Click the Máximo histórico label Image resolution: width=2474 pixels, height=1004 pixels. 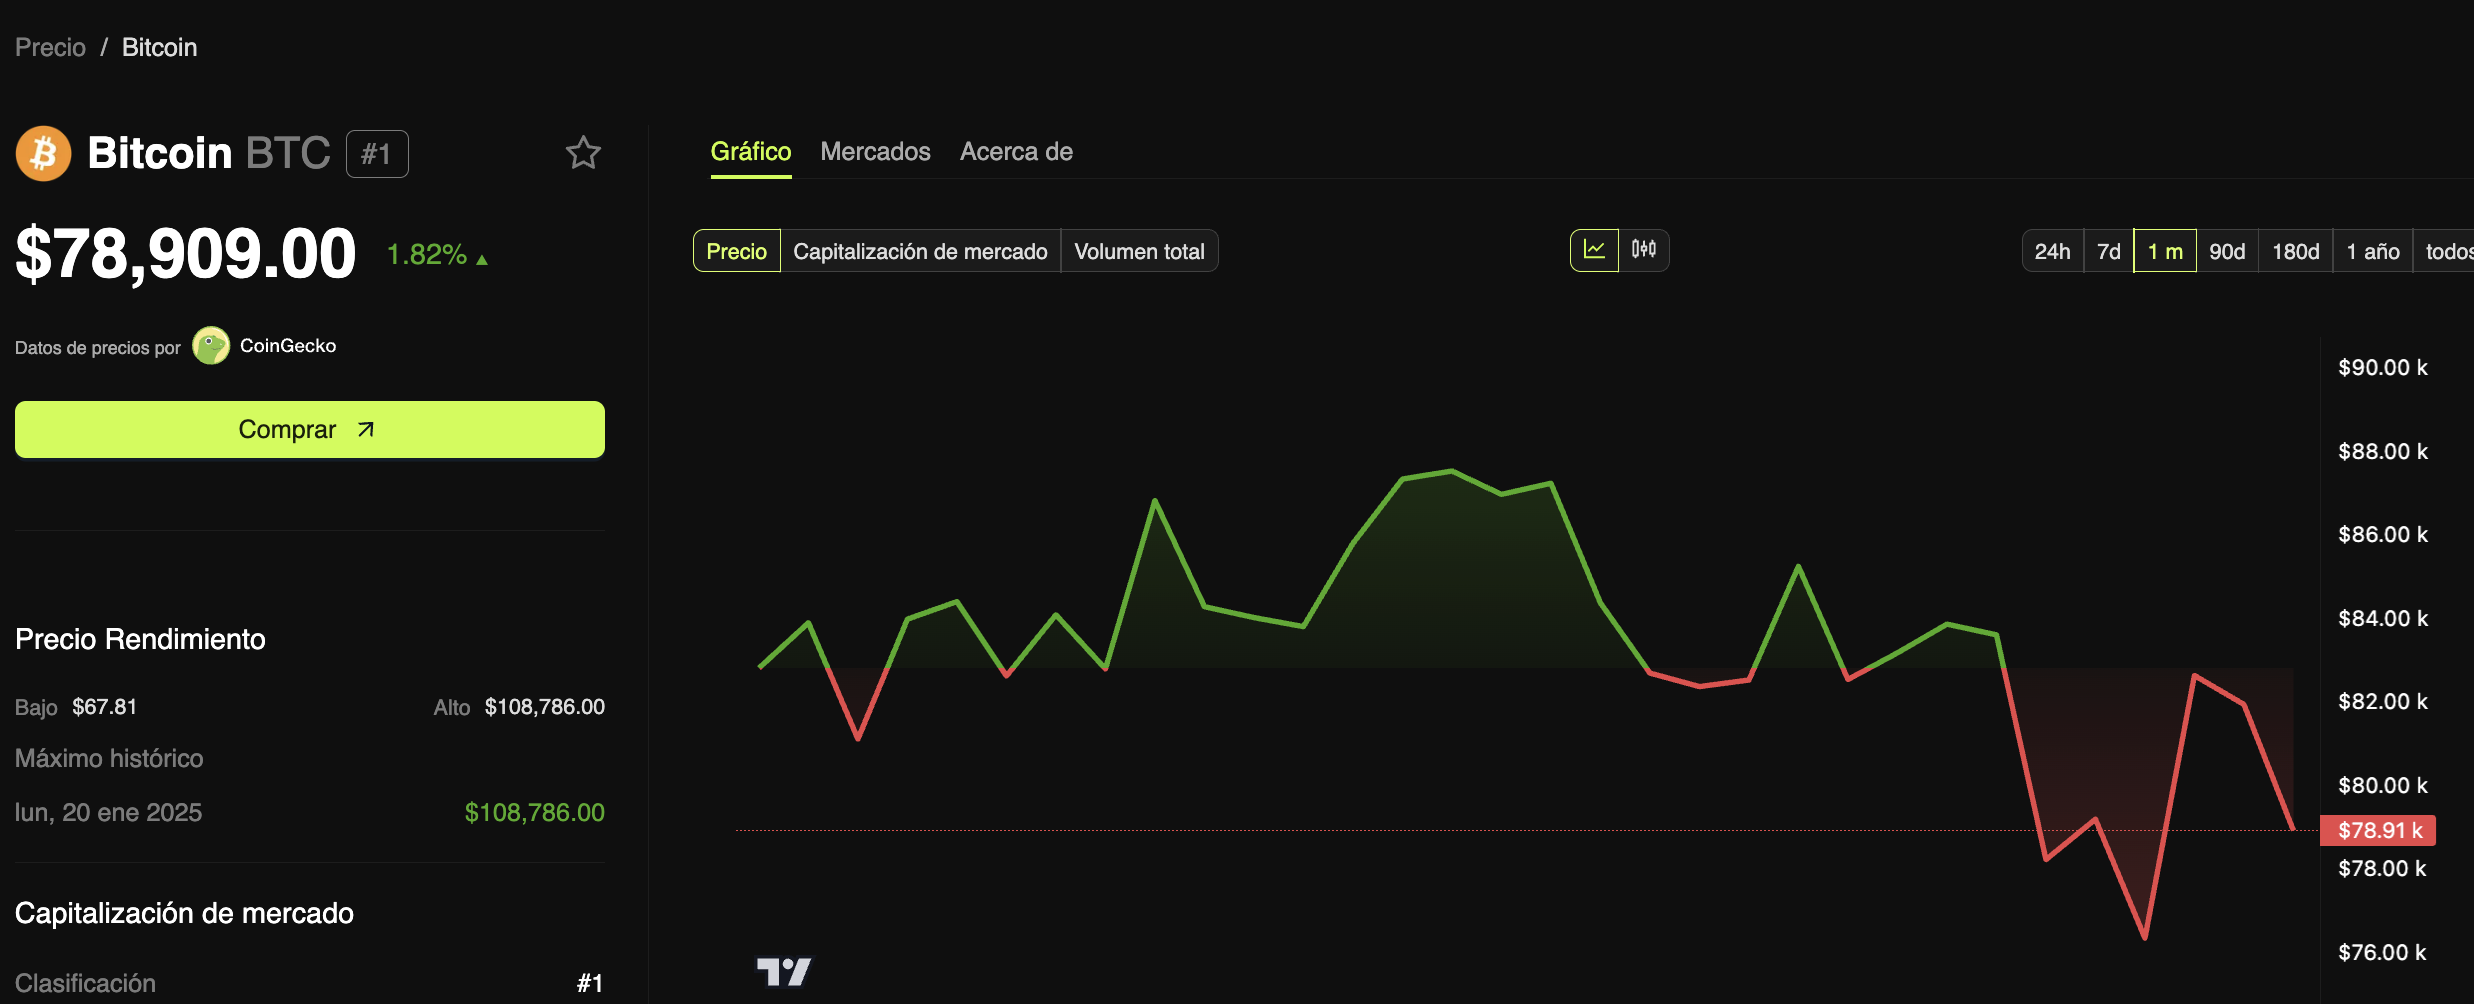pyautogui.click(x=109, y=758)
